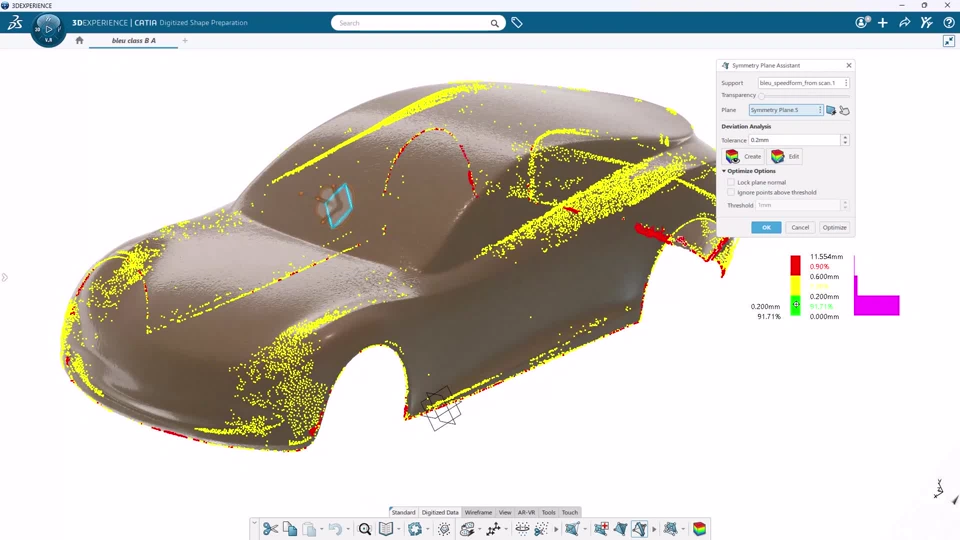Screen dimensions: 960x540
Task: Click the Tolerance stepper arrows
Action: pos(845,140)
